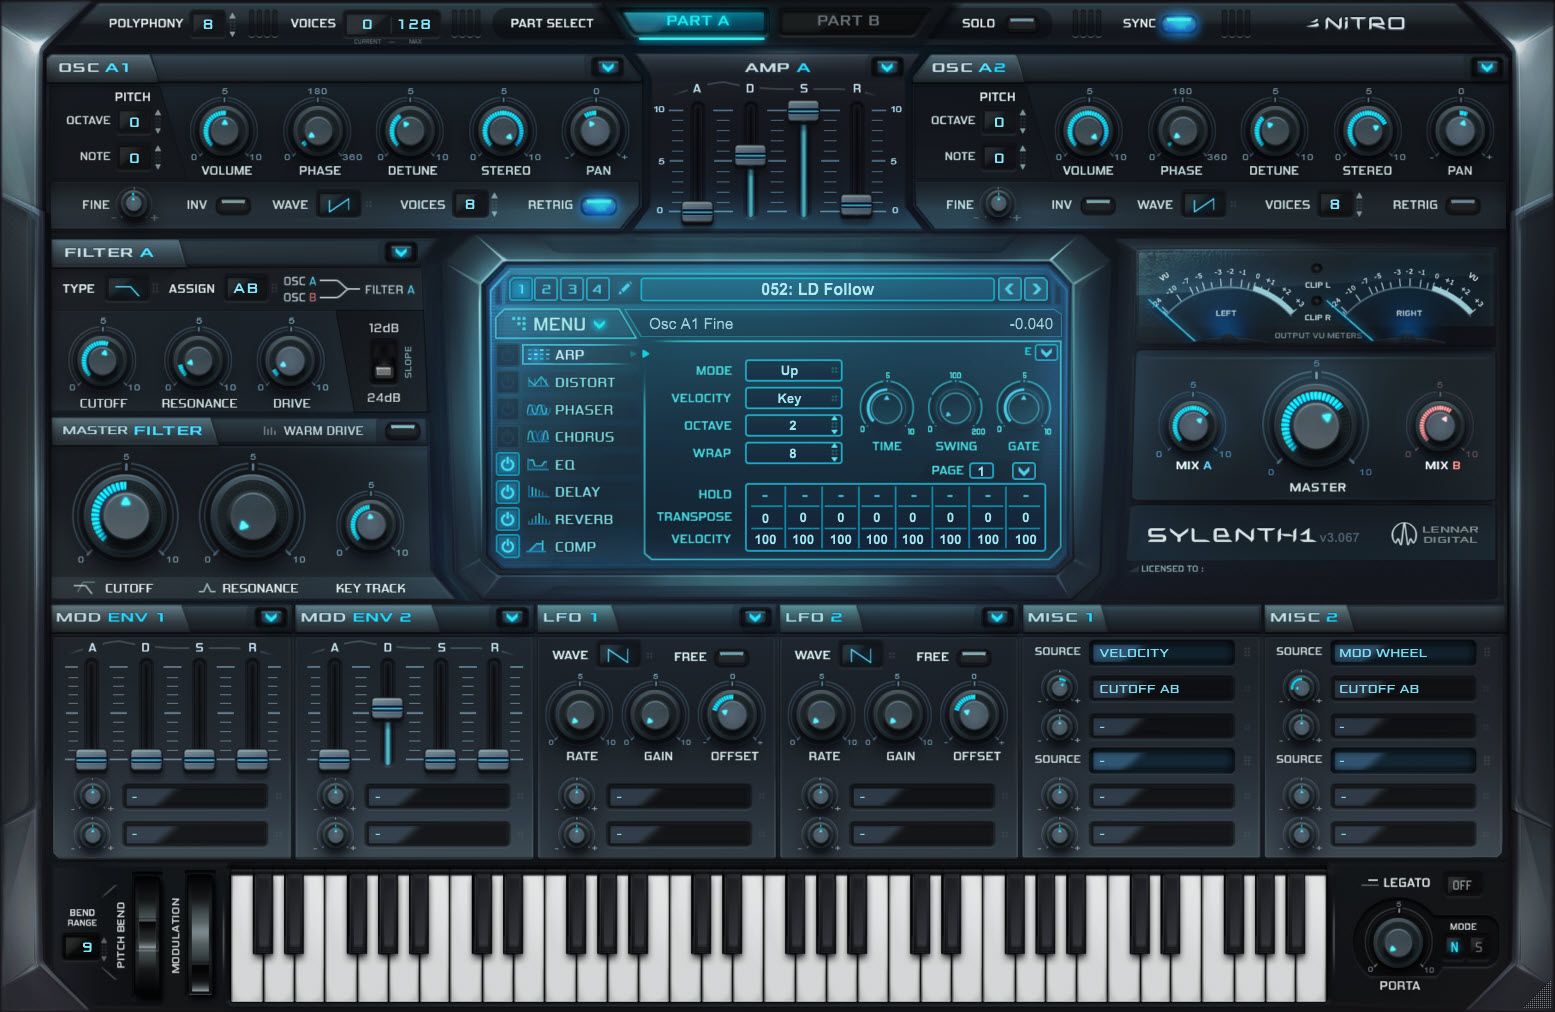Click the AMP A Sustain slider
The height and width of the screenshot is (1012, 1555).
[803, 111]
